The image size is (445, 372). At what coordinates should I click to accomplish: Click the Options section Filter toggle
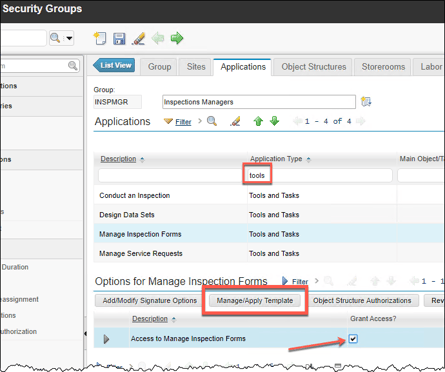(x=300, y=282)
